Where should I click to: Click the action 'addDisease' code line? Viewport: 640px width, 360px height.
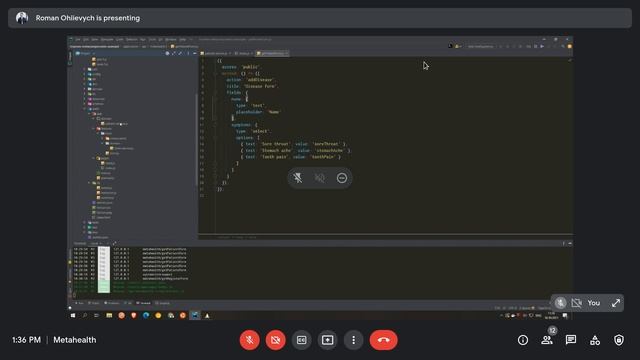click(251, 80)
